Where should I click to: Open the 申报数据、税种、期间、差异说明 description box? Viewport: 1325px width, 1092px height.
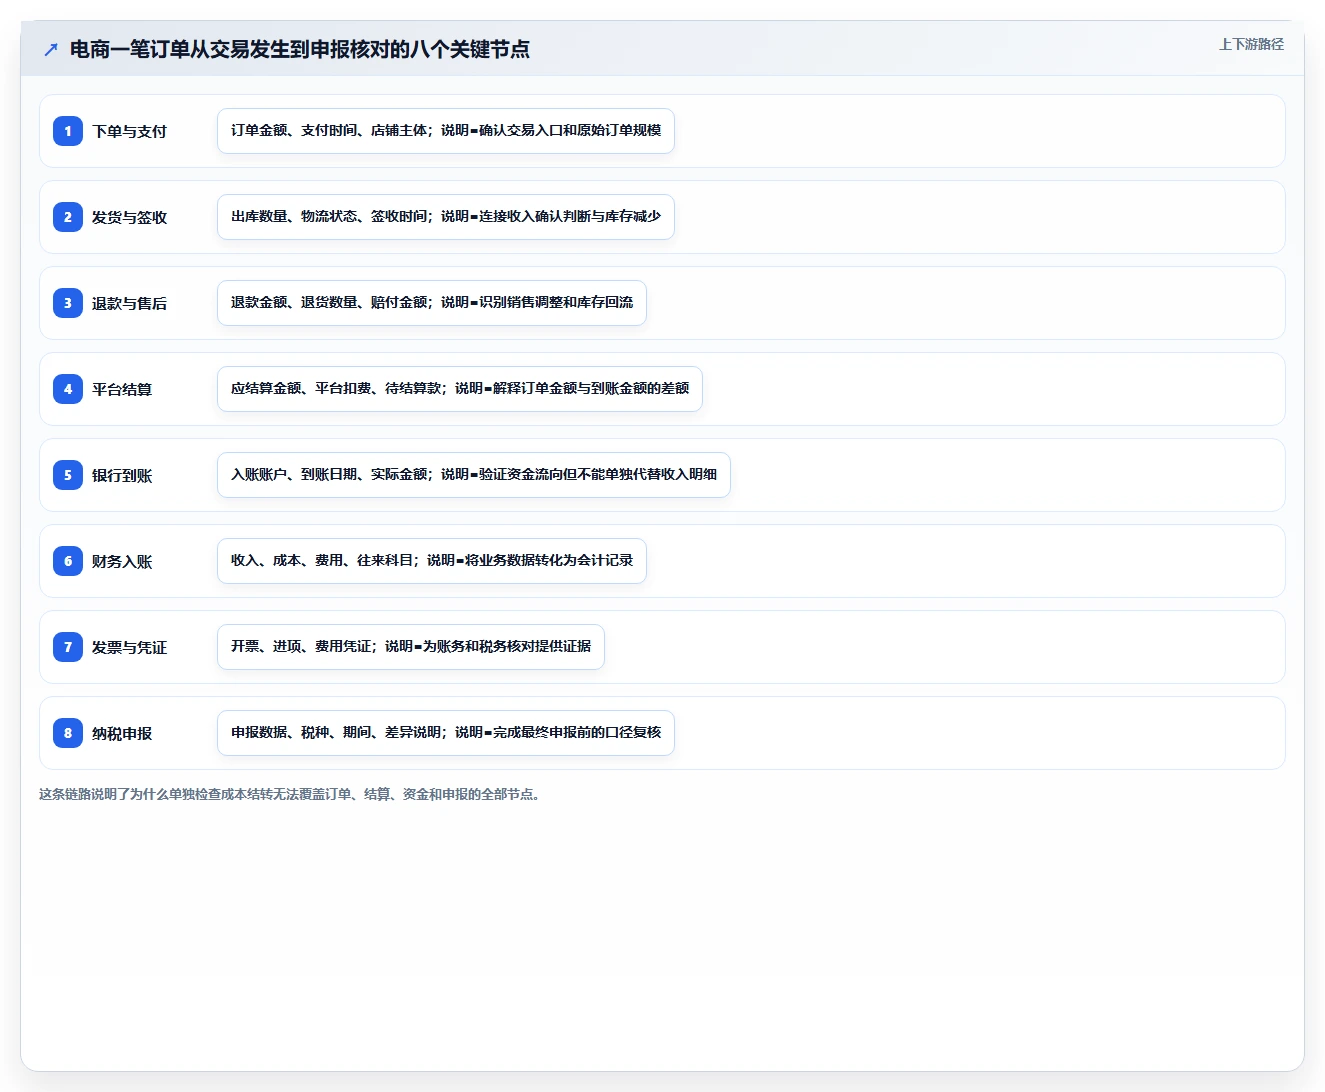(x=446, y=733)
